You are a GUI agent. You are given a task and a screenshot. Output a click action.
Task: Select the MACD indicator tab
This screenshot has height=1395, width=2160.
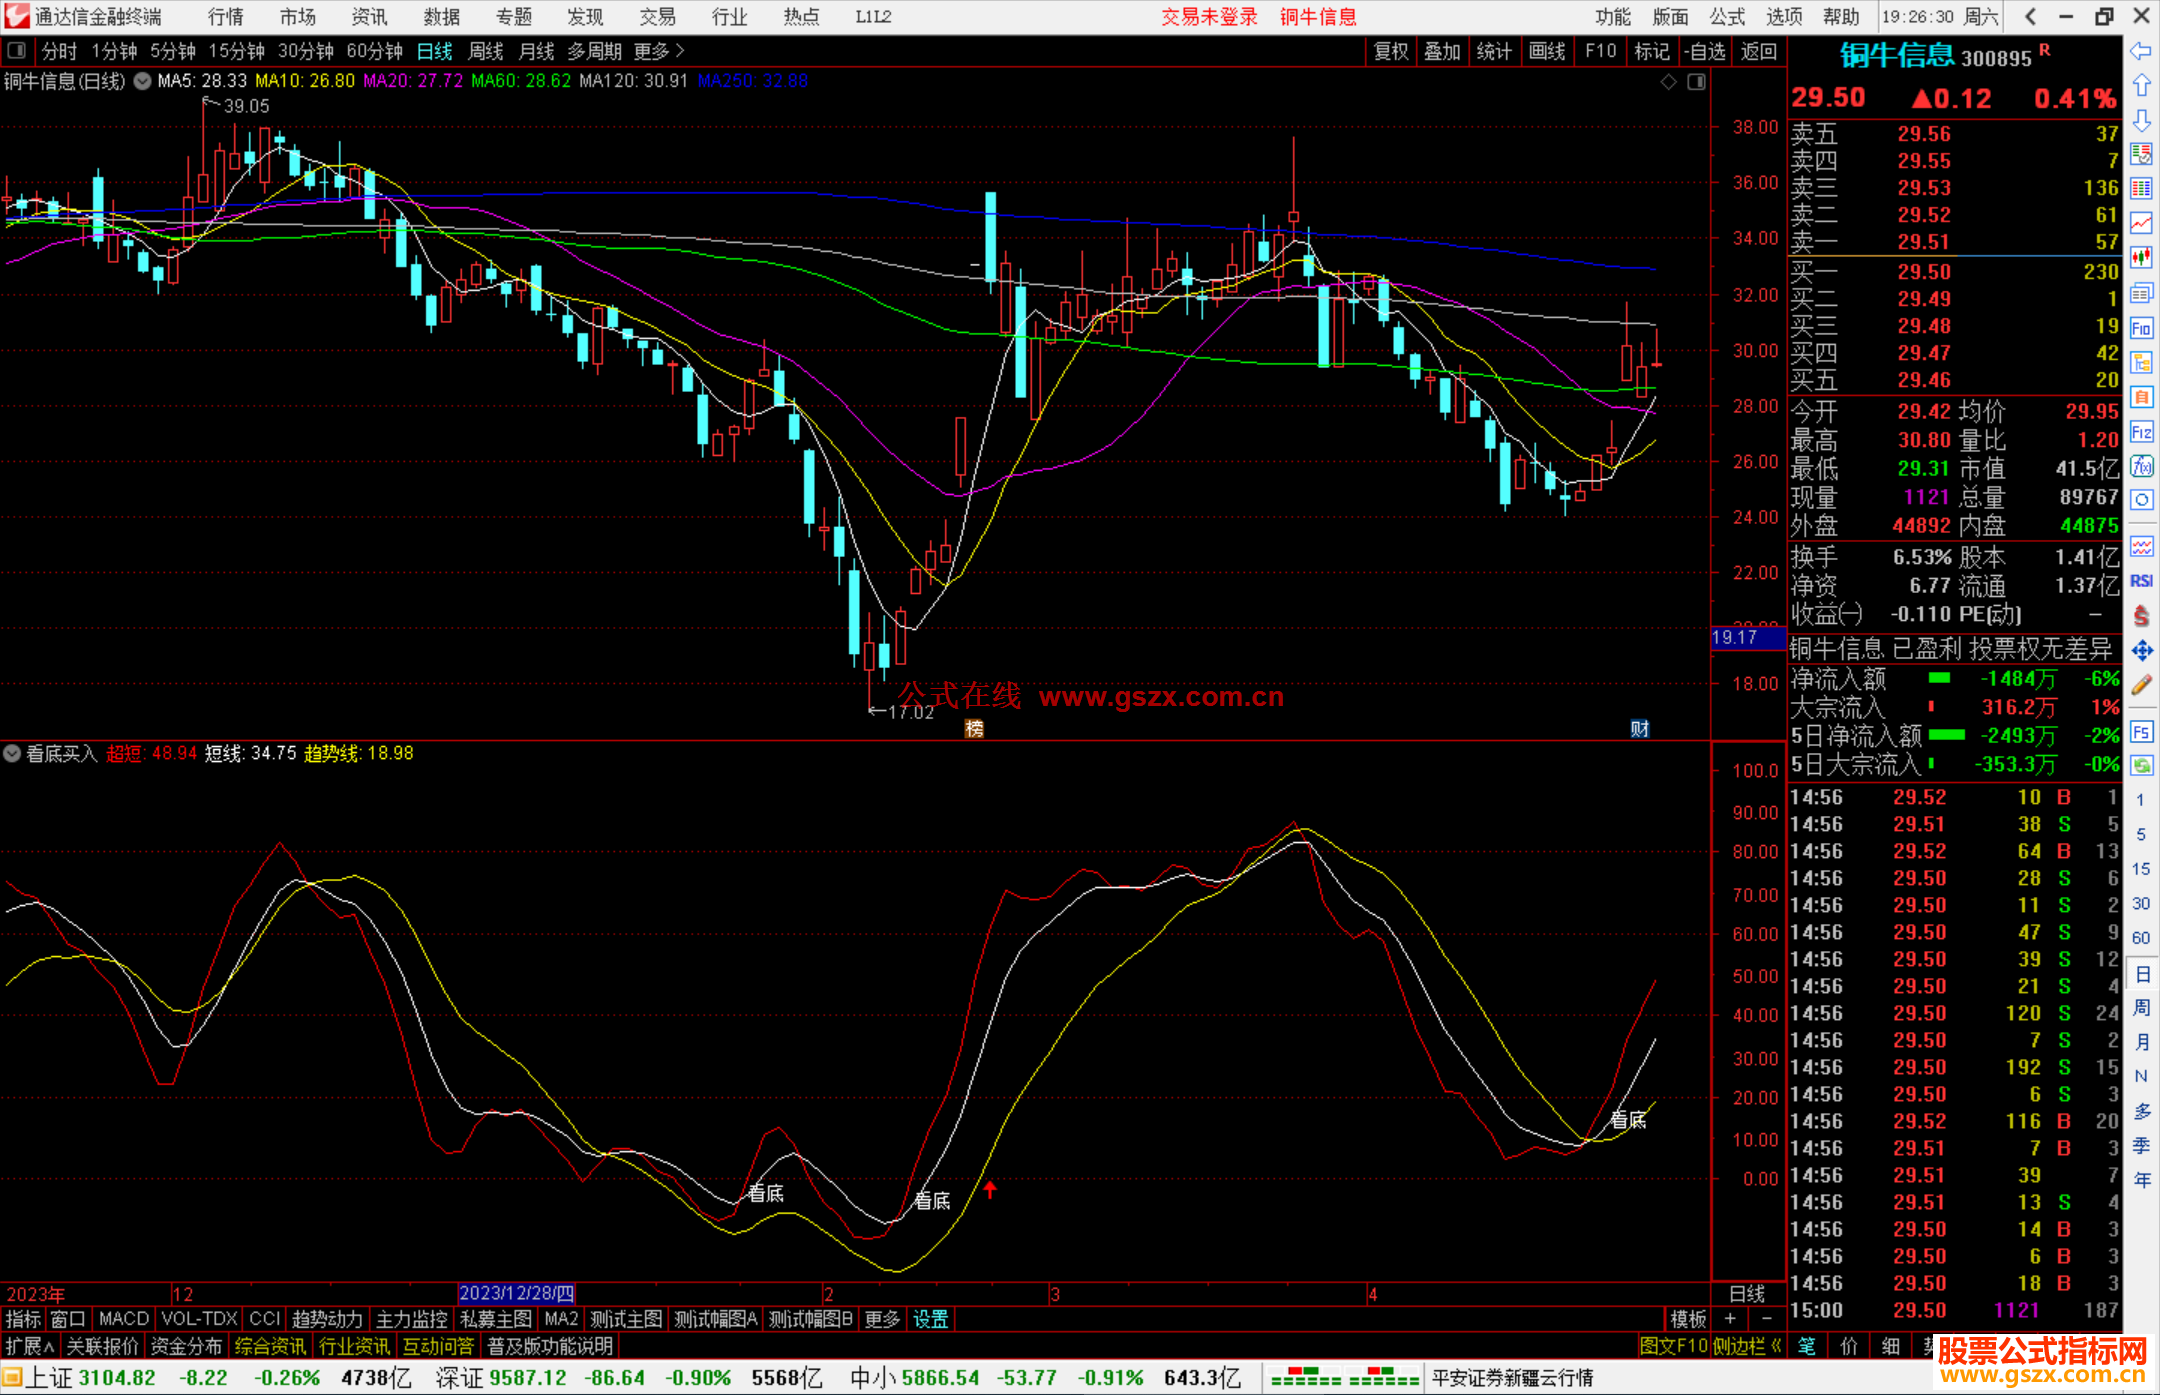click(124, 1319)
